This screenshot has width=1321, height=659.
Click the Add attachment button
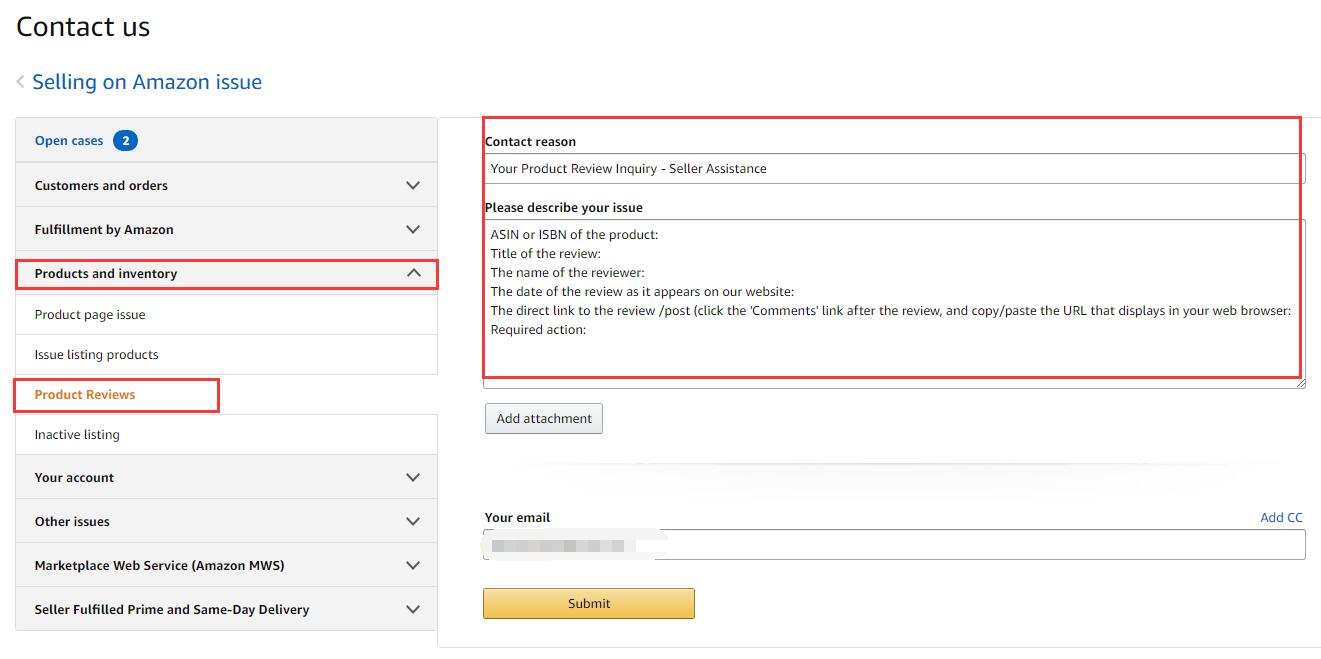544,419
